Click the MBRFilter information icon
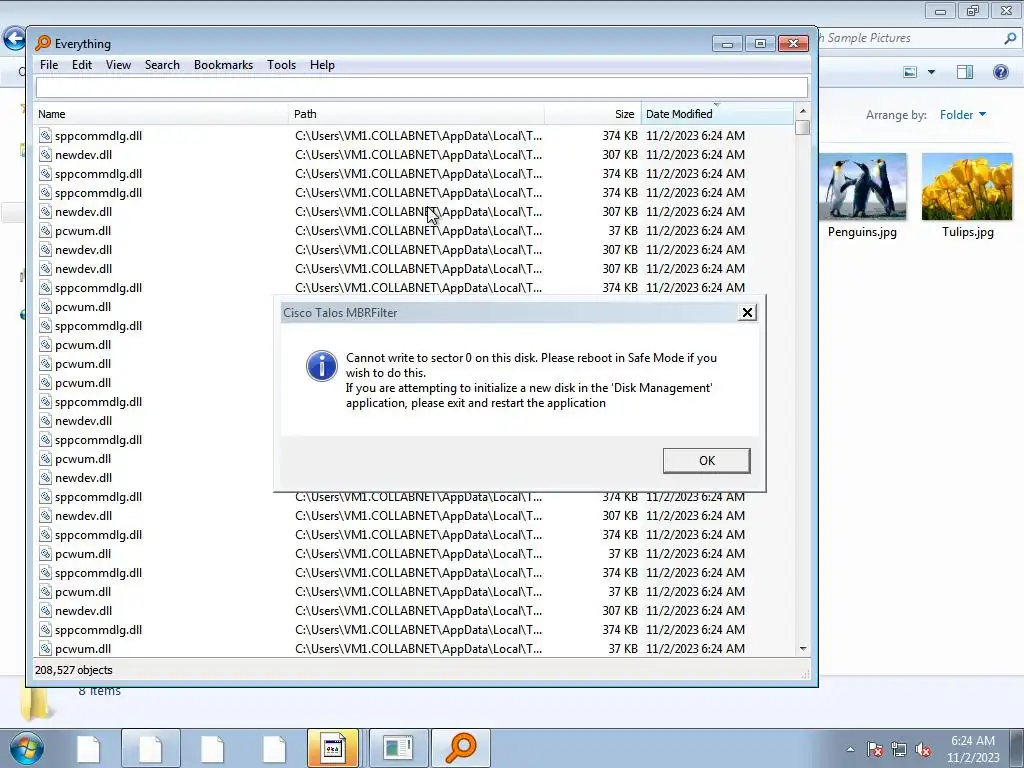This screenshot has height=768, width=1024. click(321, 366)
